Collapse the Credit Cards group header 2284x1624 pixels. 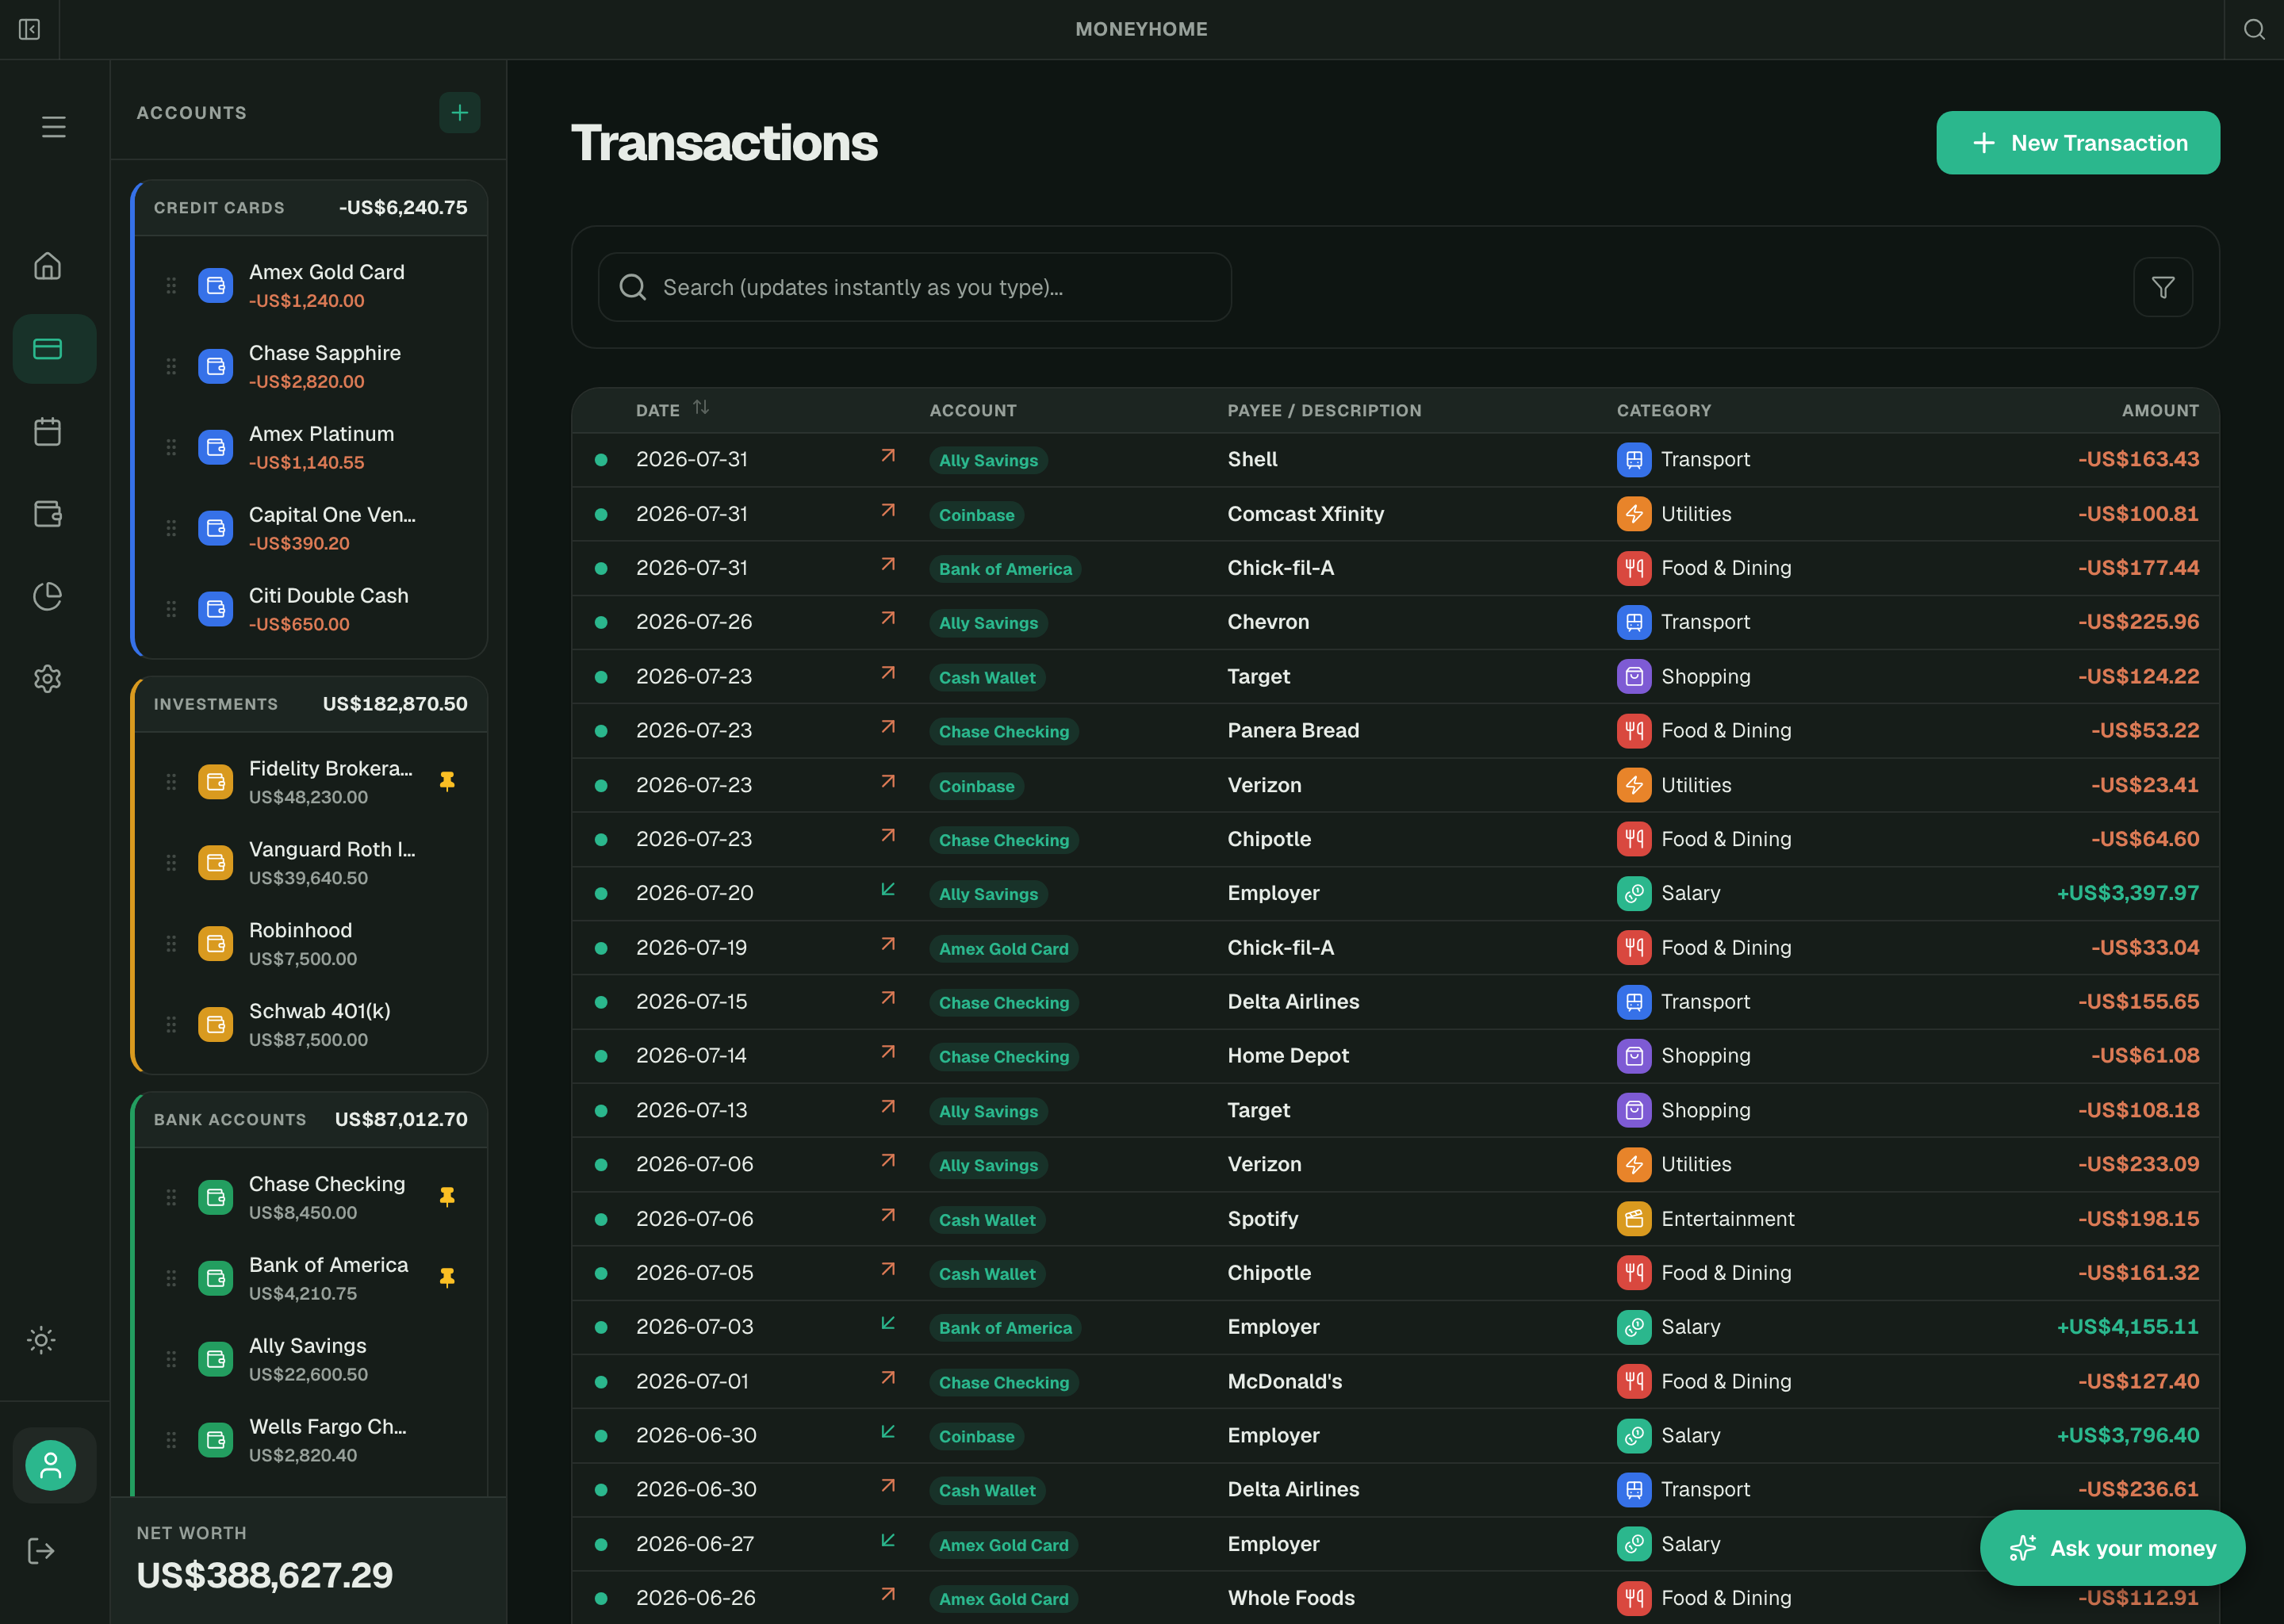coord(310,208)
